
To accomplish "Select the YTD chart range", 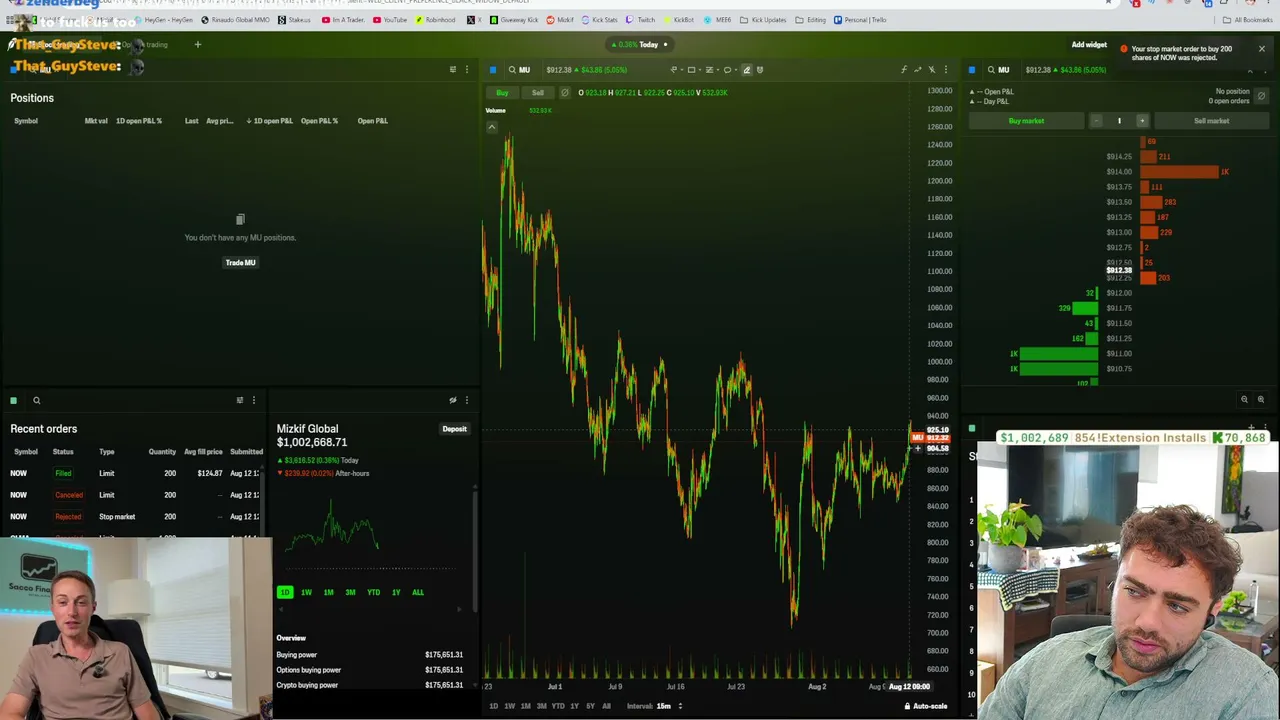I will point(558,706).
